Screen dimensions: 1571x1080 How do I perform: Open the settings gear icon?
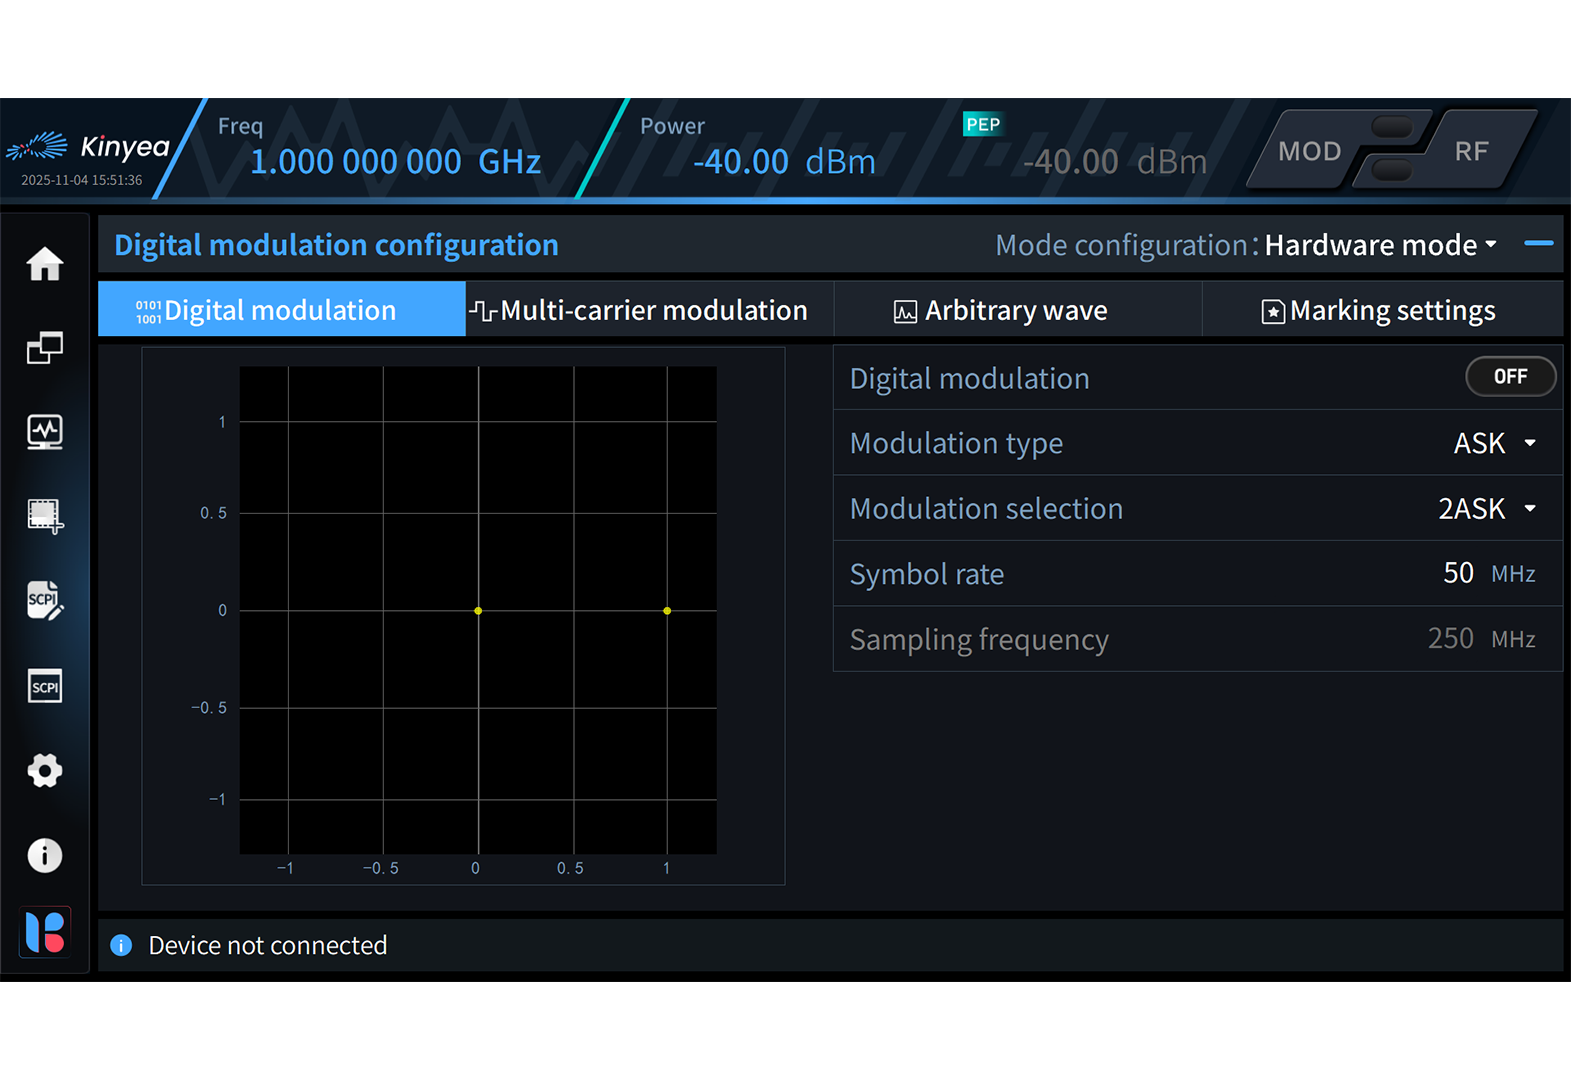(45, 771)
